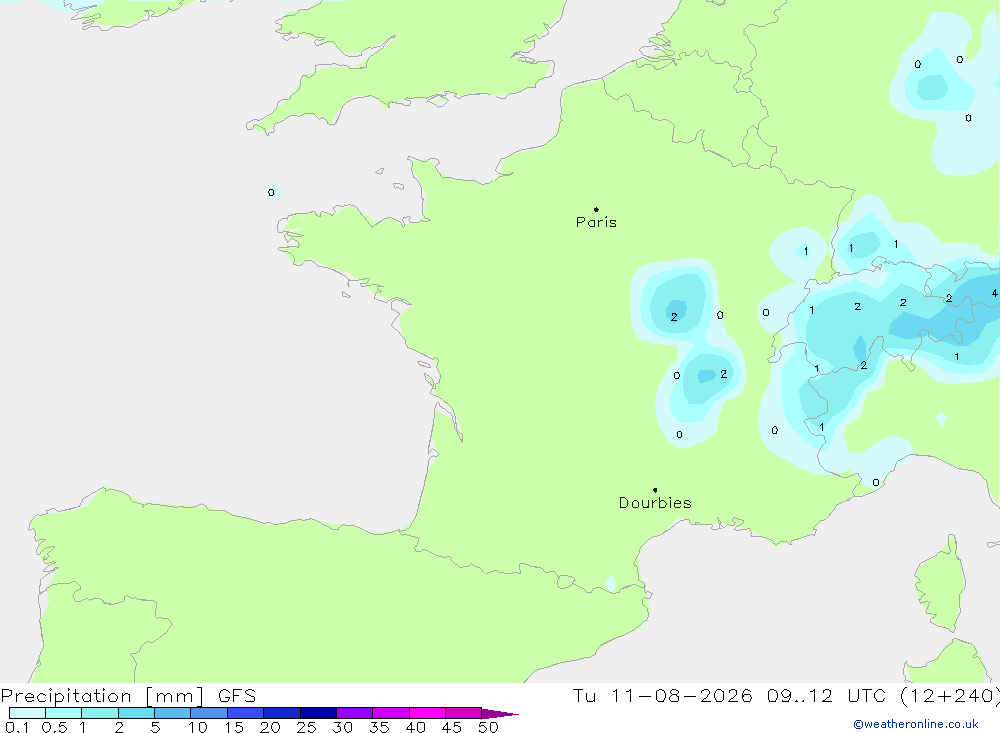This screenshot has height=733, width=1000.
Task: Pick the 0.1–0.5 mm legend color swatch
Action: click(27, 713)
